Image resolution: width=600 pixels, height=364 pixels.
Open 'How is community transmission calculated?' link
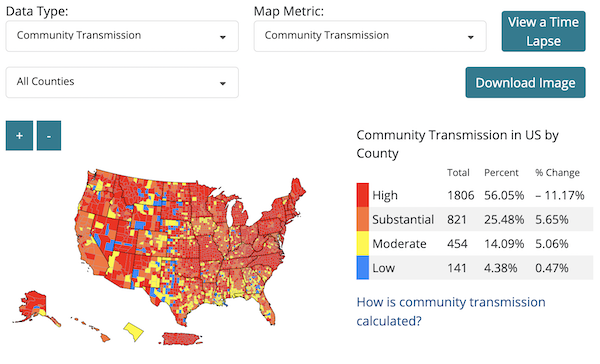pyautogui.click(x=451, y=311)
